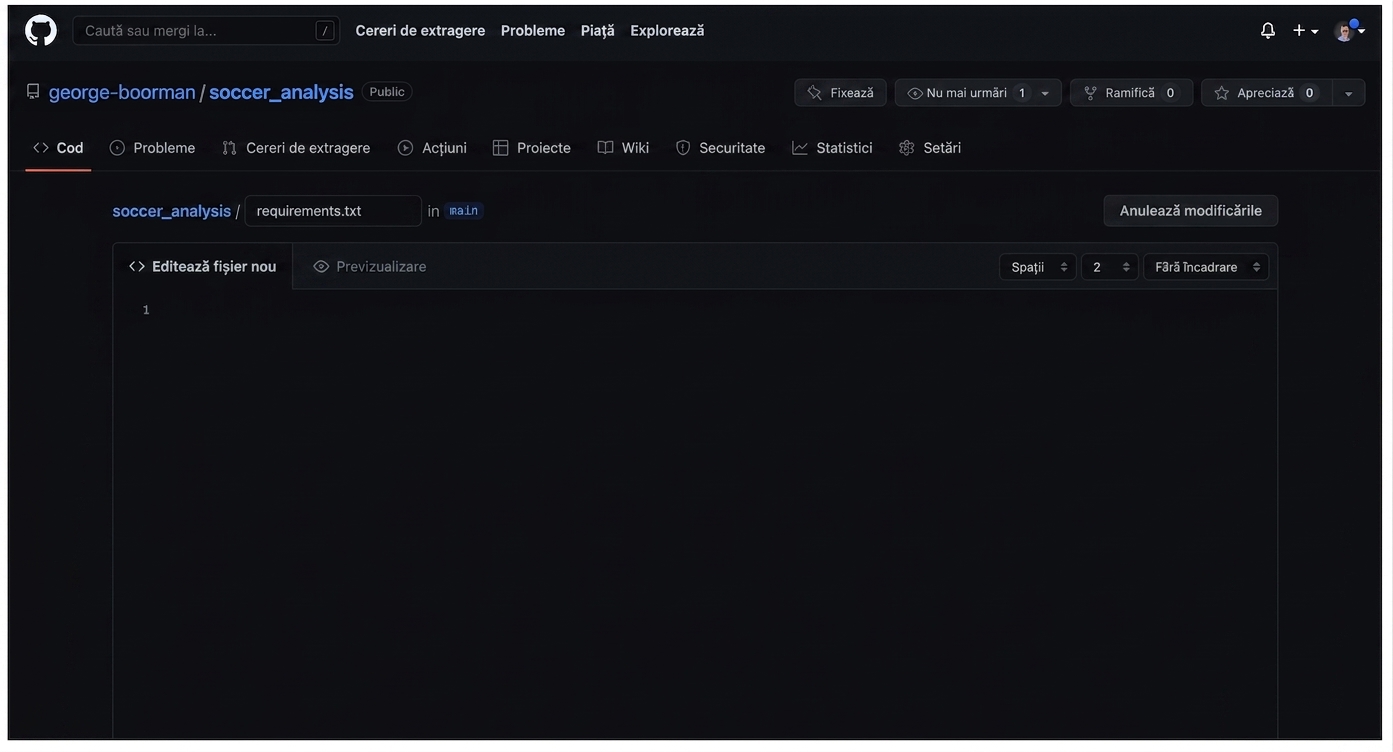The width and height of the screenshot is (1393, 752).
Task: Focus the 'Caută sau mergi la...' search box
Action: [x=206, y=31]
